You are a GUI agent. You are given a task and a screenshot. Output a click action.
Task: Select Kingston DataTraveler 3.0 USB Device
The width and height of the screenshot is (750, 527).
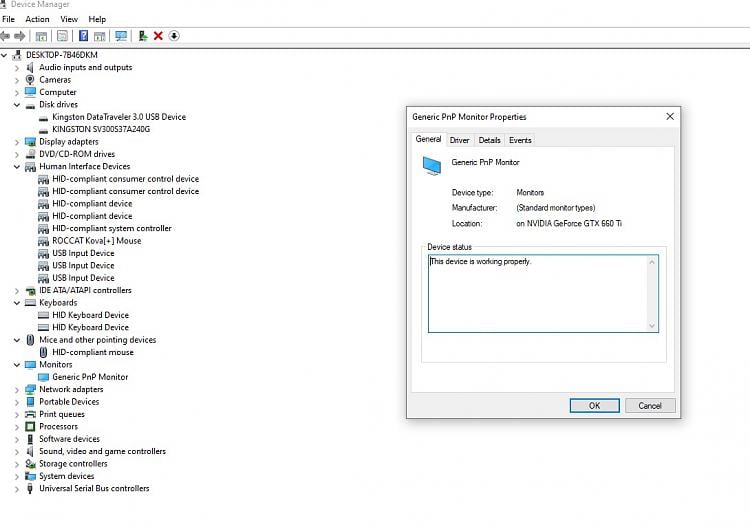coord(118,117)
